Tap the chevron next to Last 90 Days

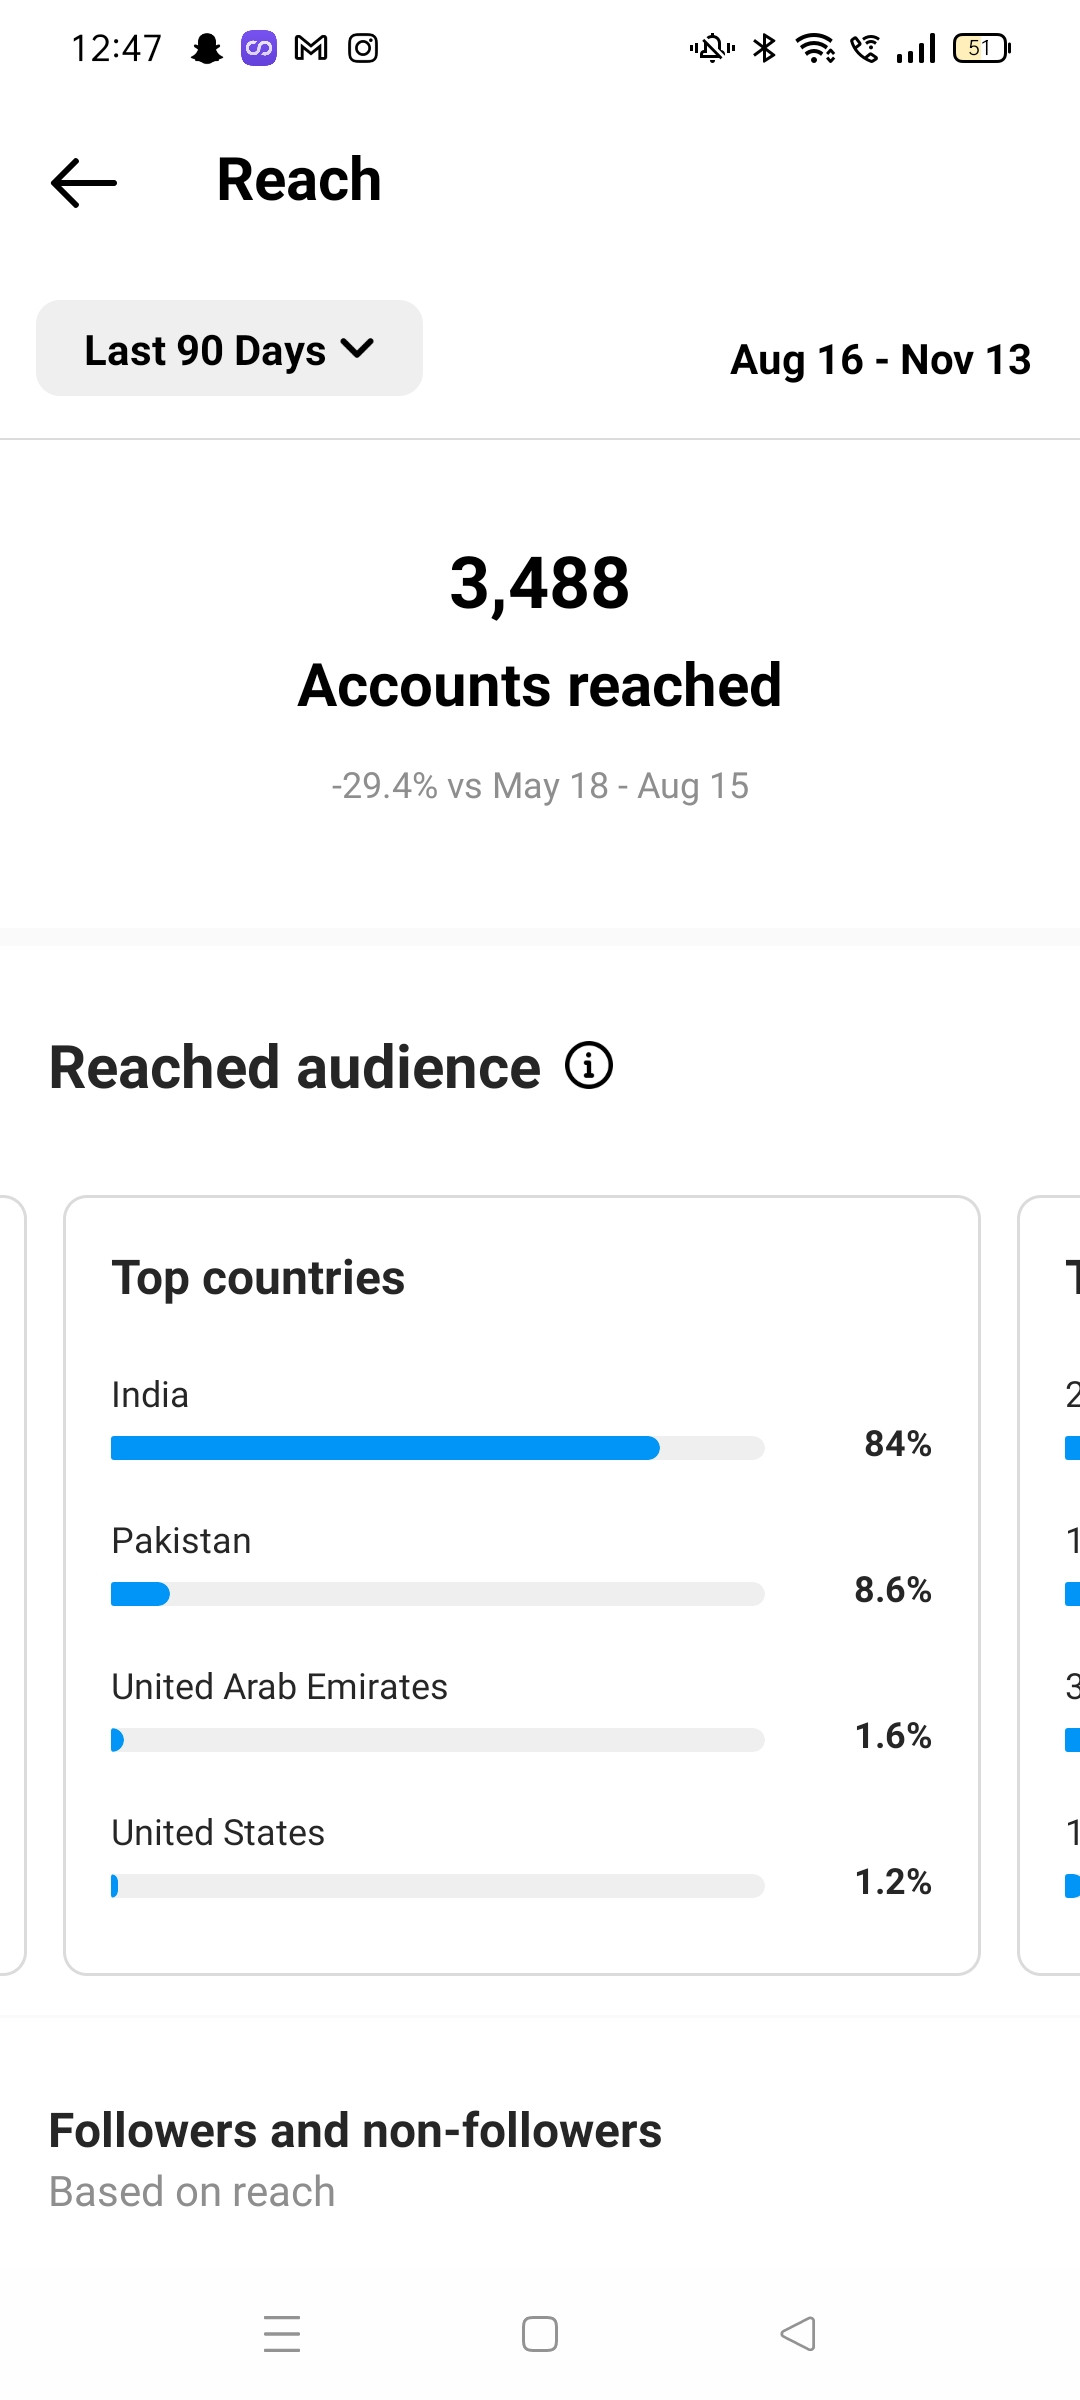(x=357, y=349)
